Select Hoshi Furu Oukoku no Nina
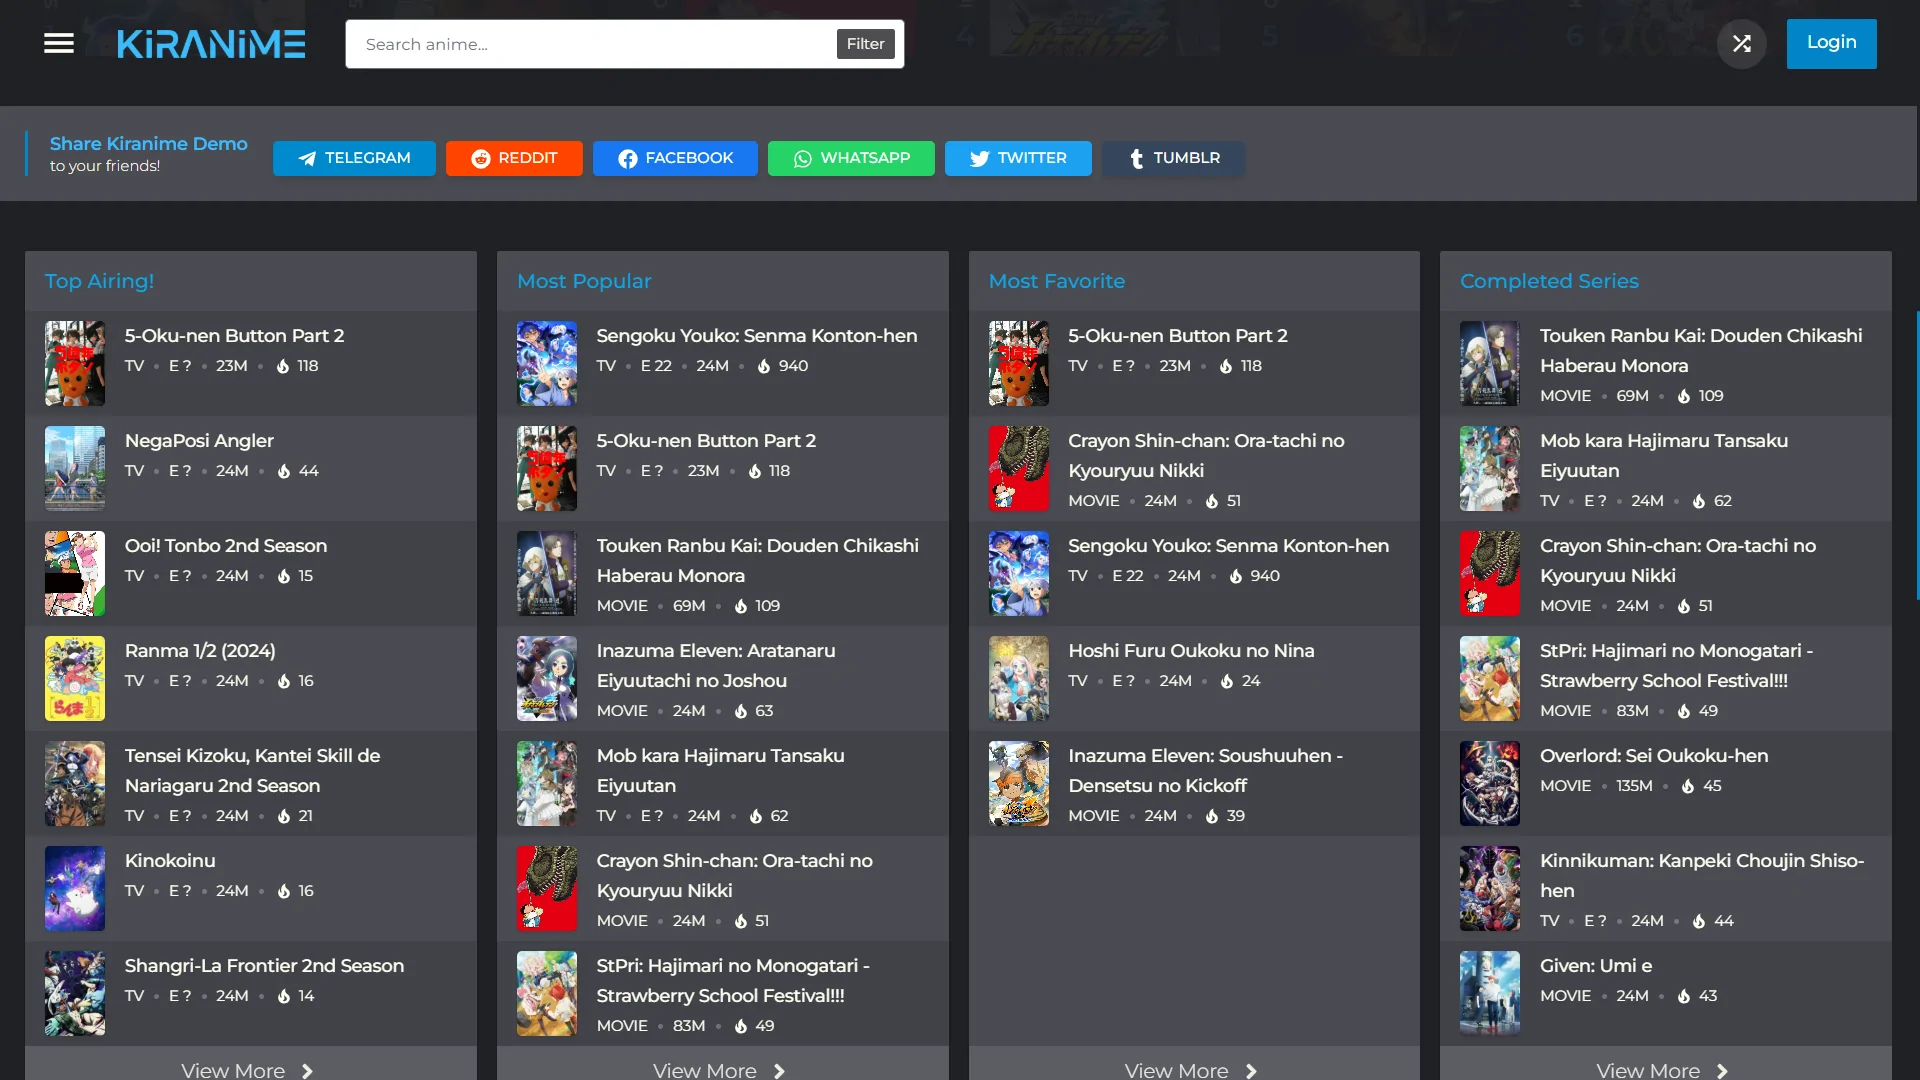Screen dimensions: 1920x1080 pos(1190,651)
